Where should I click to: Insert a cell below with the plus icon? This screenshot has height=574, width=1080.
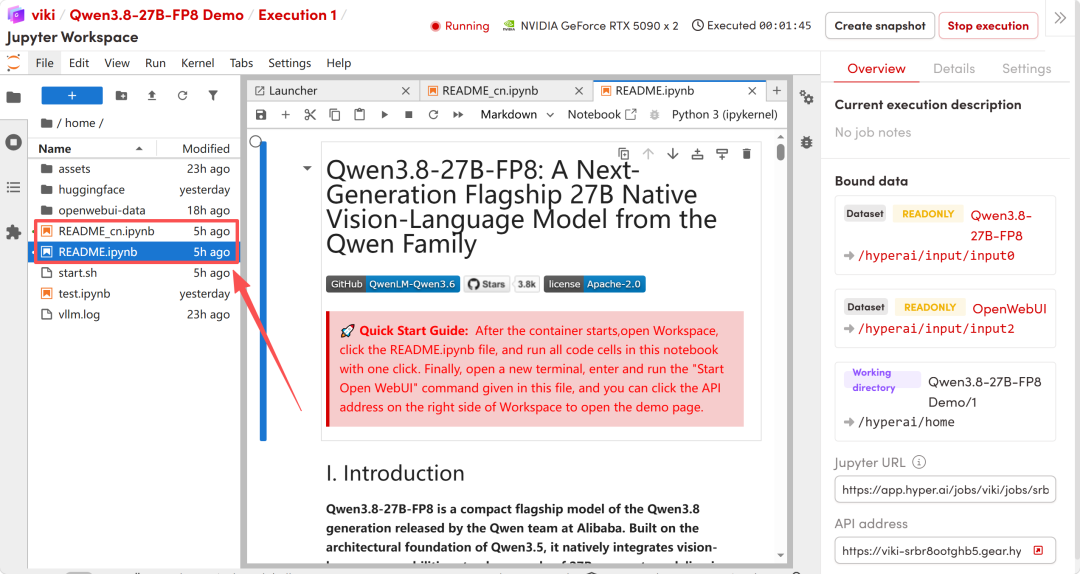click(285, 114)
